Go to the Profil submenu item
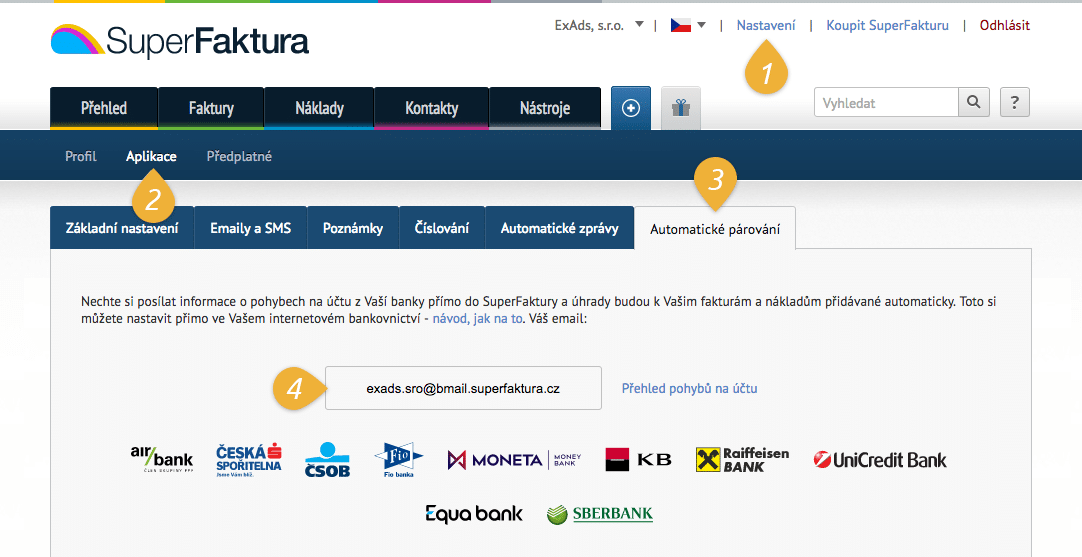The image size is (1082, 557). [x=81, y=156]
